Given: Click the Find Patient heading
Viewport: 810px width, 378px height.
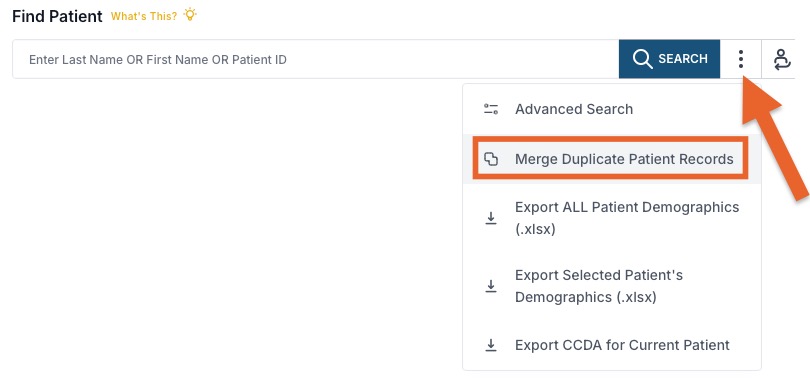Looking at the screenshot, I should pyautogui.click(x=57, y=16).
